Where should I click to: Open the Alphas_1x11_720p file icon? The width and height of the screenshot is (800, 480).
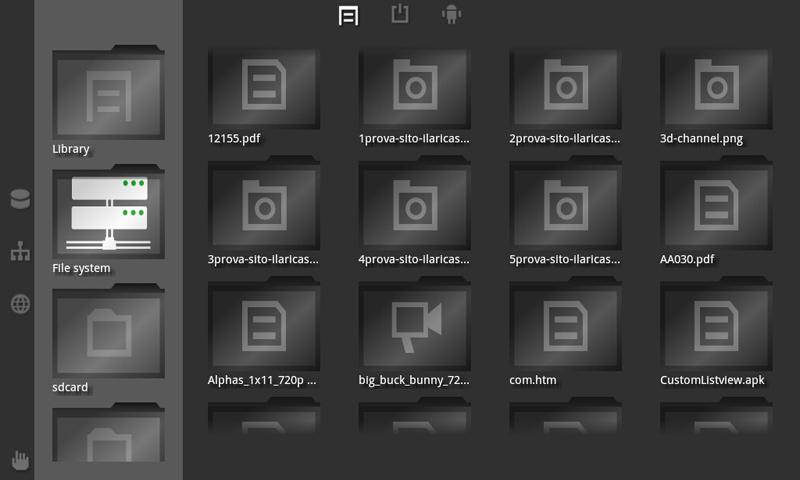click(x=264, y=327)
